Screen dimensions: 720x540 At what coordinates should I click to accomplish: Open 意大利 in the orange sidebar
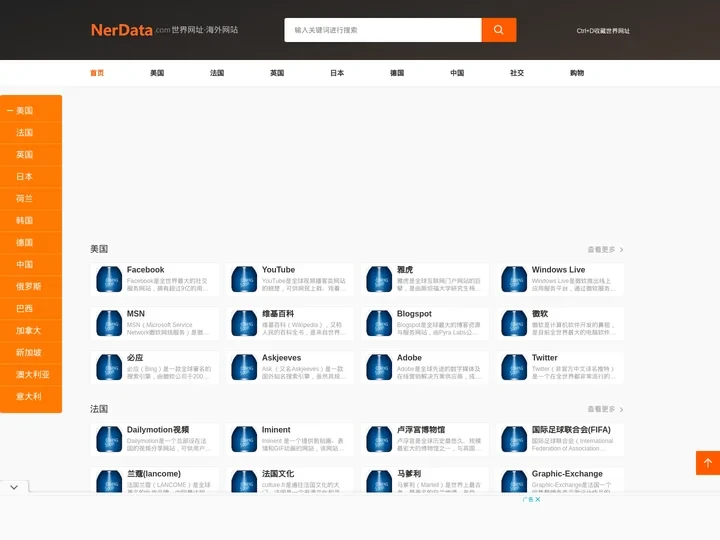pos(31,396)
